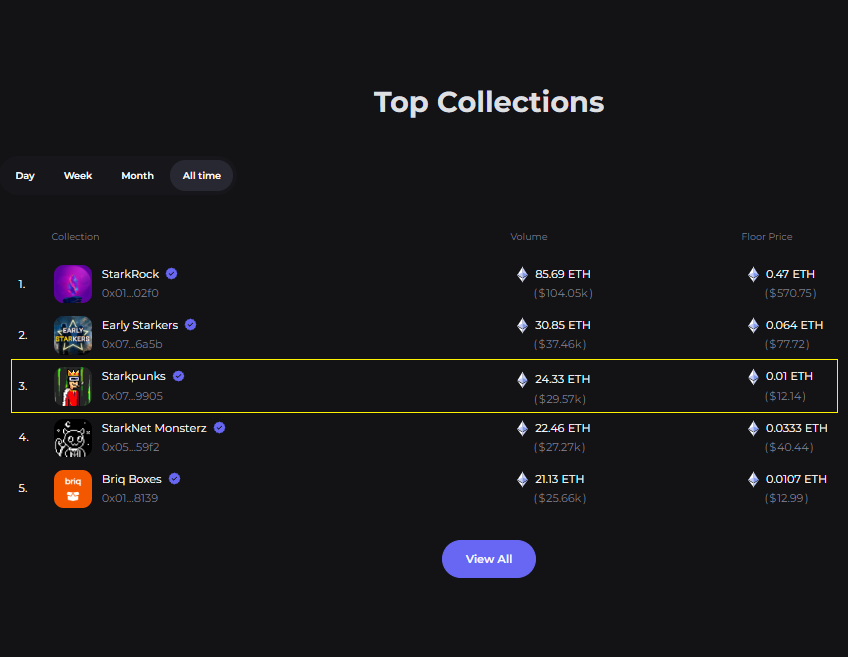Click address 0x05...59f2

point(130,447)
